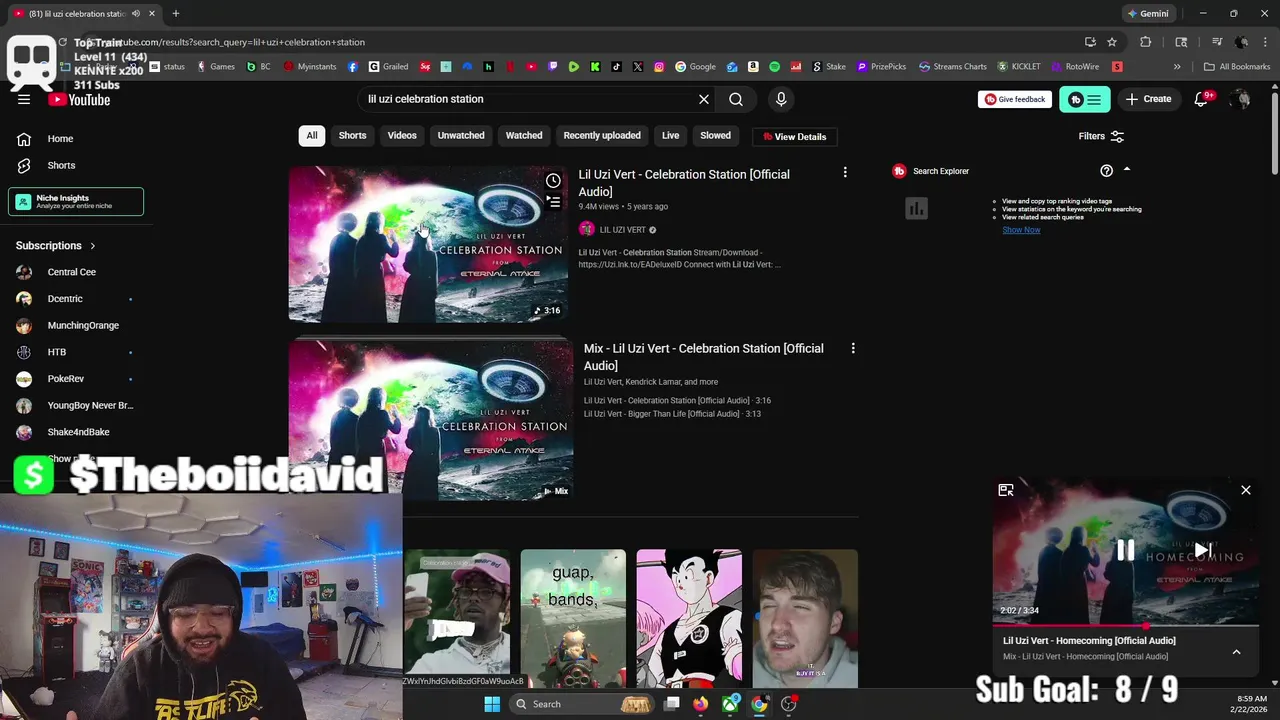Clear the search box with the X

coord(704,99)
